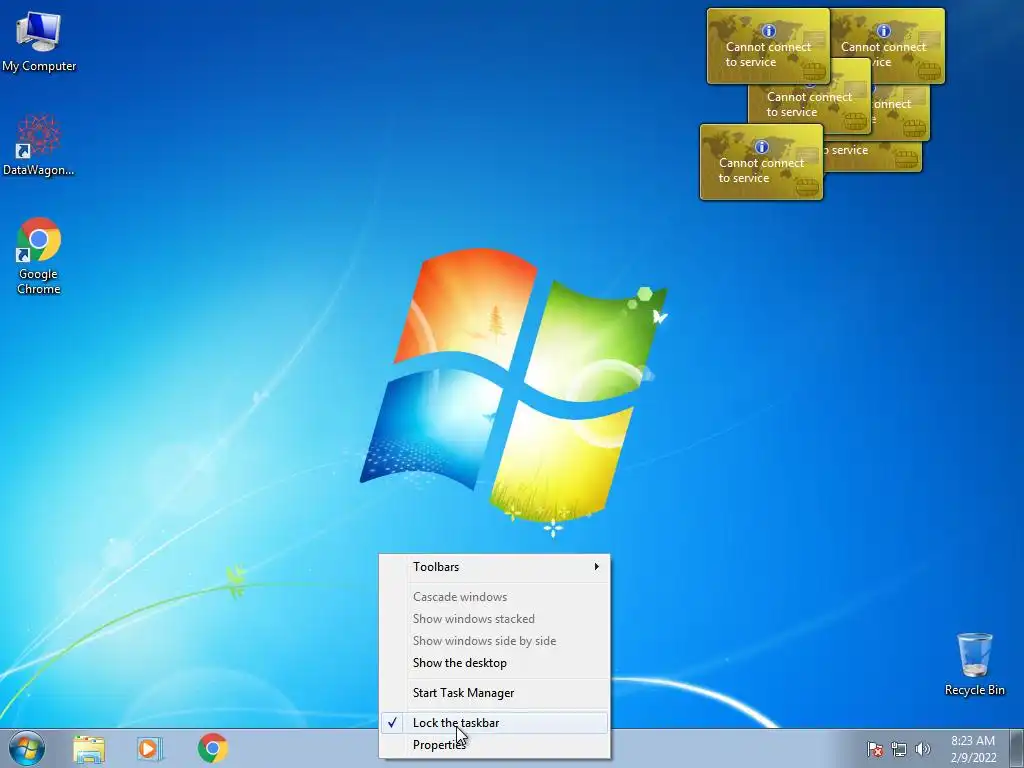Open Windows Explorer from the taskbar

pos(89,749)
